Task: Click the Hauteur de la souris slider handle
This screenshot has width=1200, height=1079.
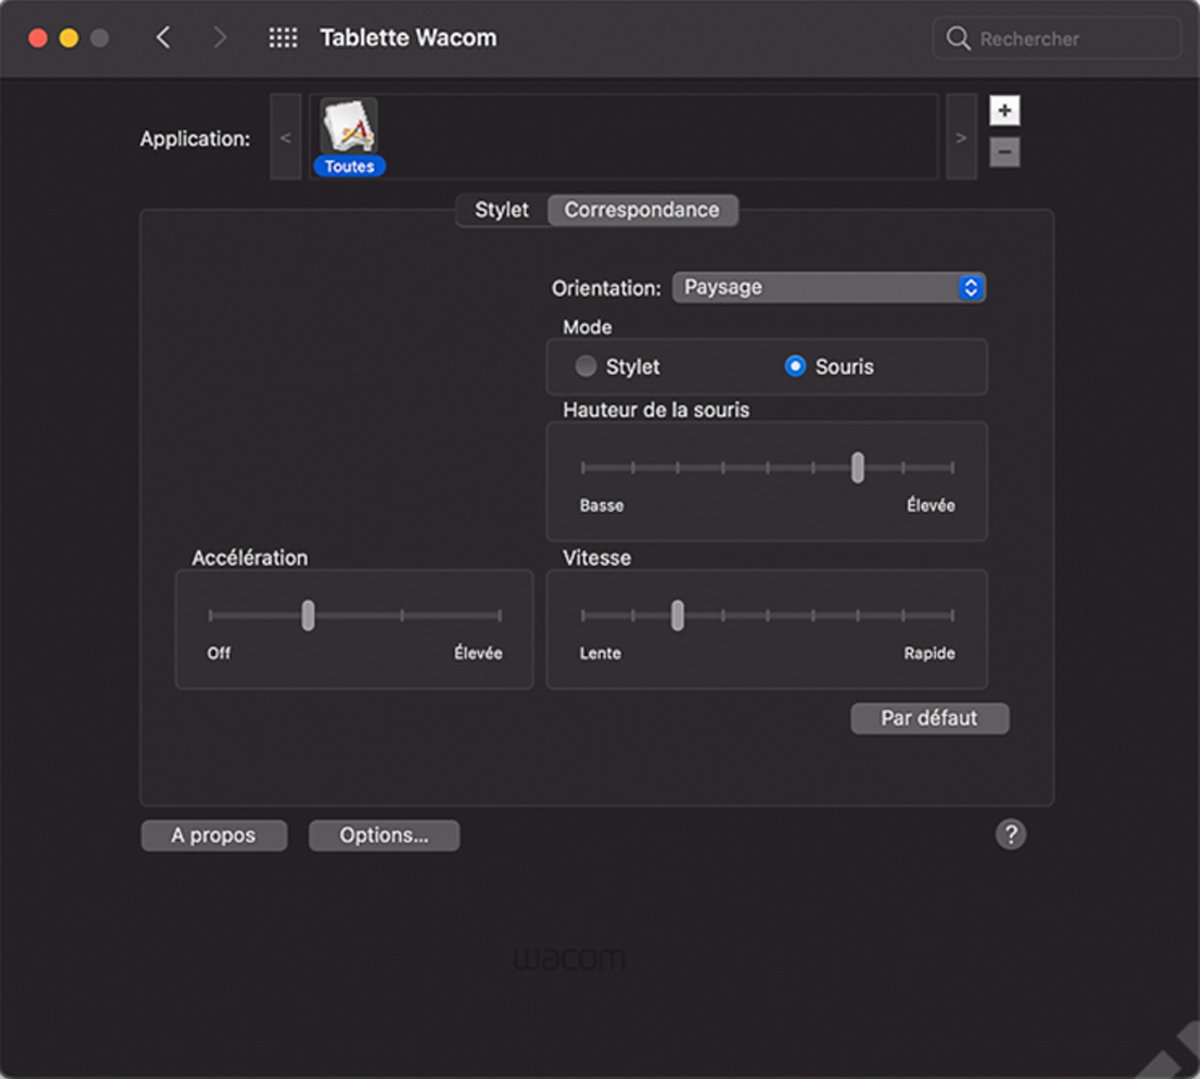Action: pyautogui.click(x=858, y=467)
